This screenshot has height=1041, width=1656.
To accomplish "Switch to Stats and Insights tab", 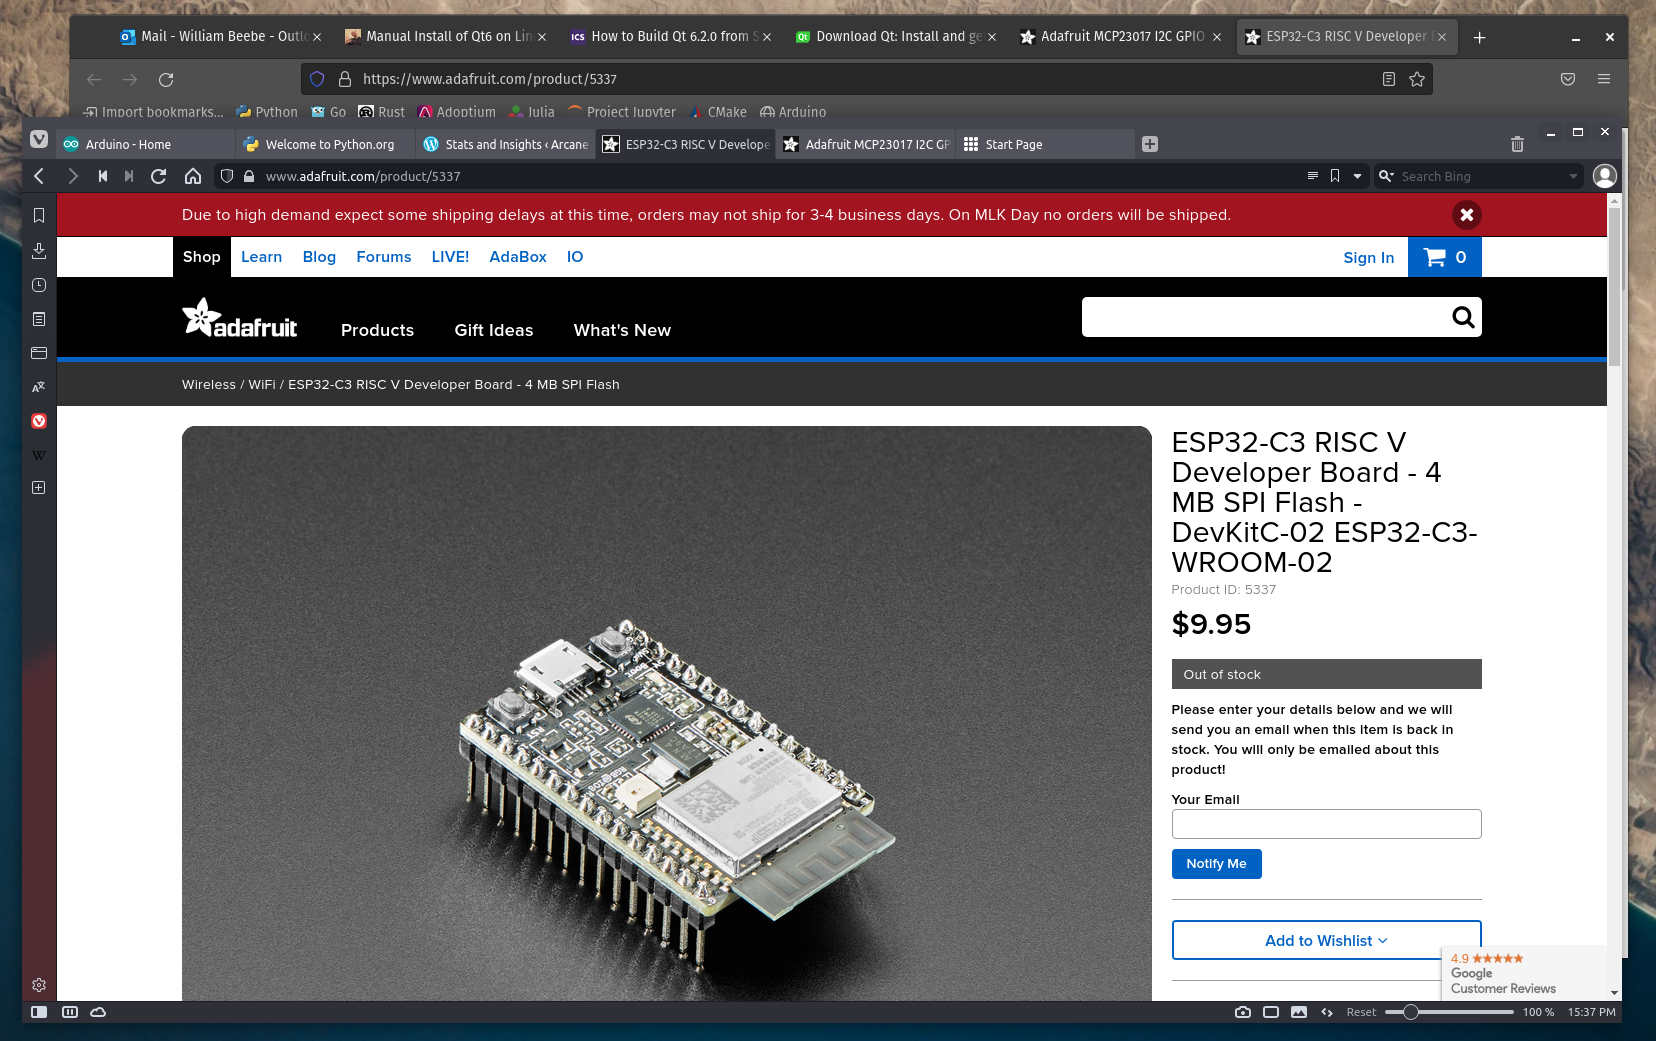I will click(505, 144).
